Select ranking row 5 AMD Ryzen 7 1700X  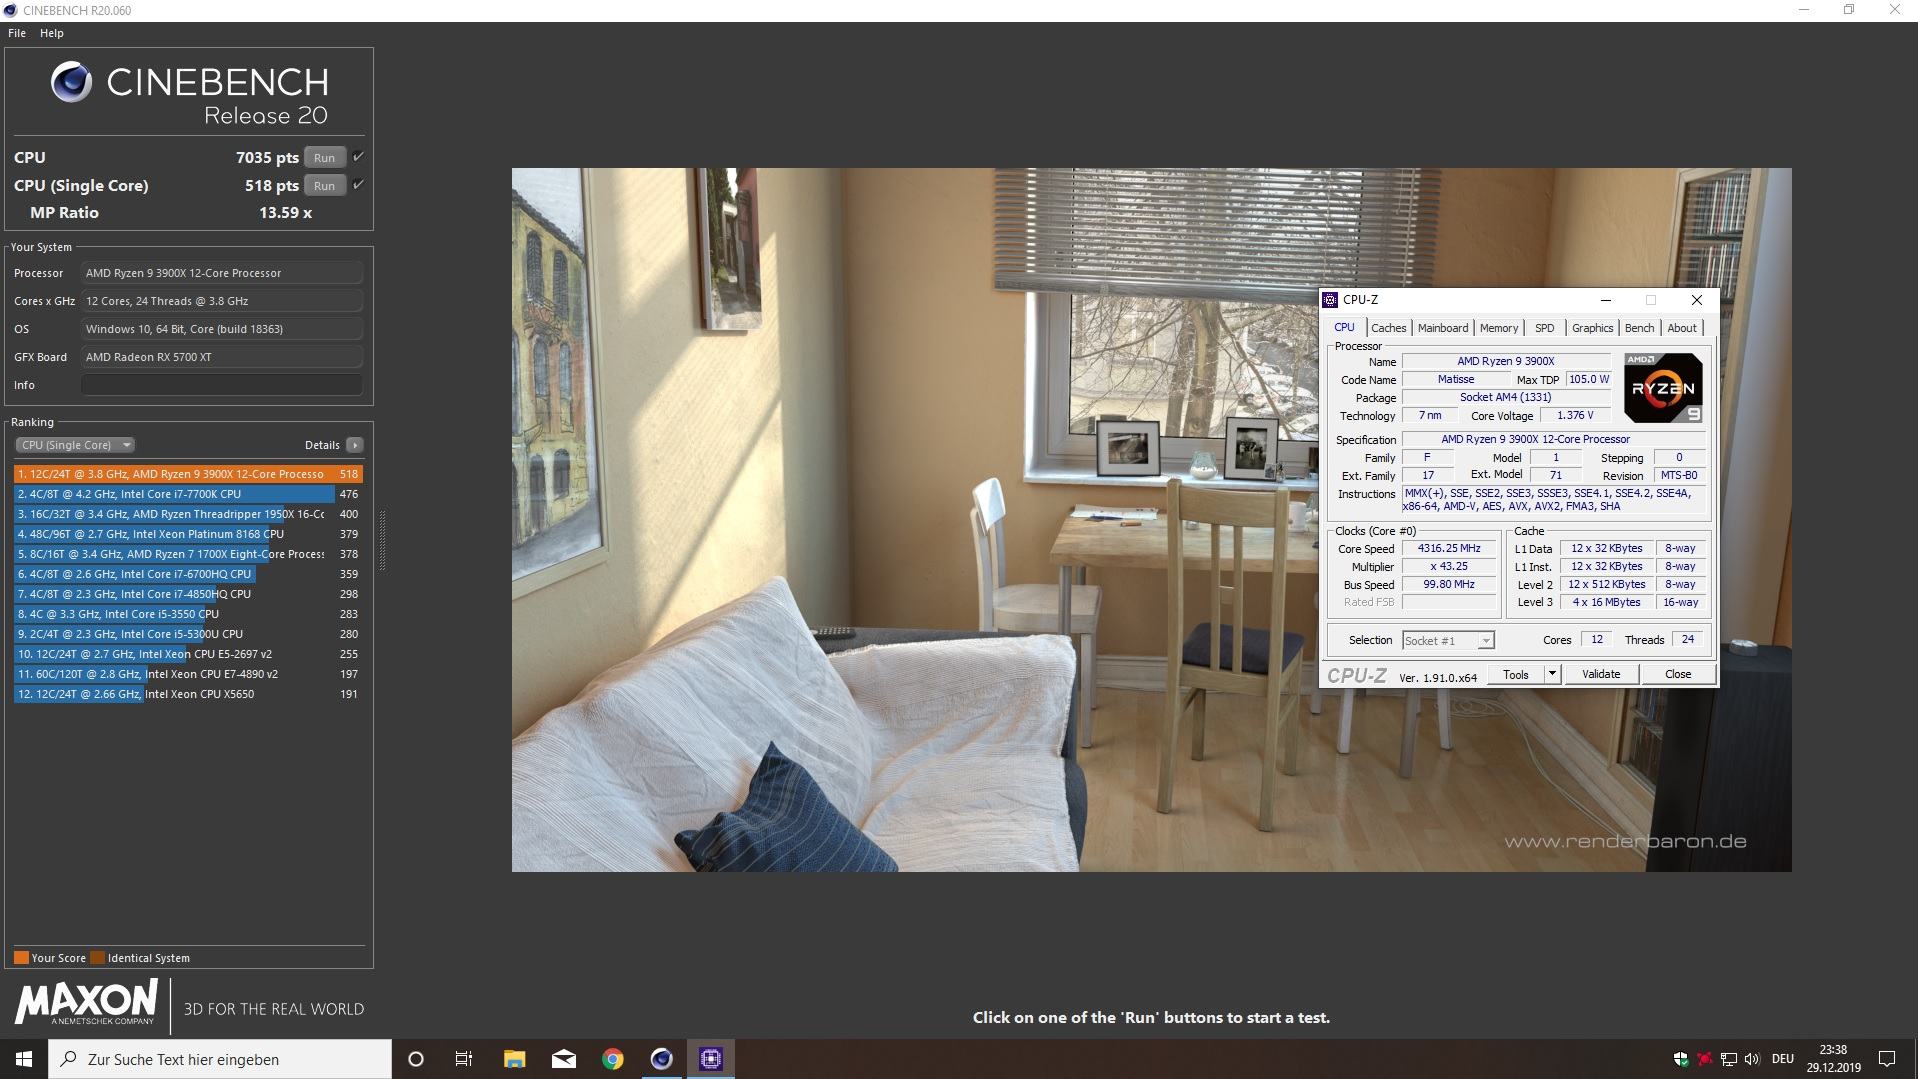(x=188, y=554)
